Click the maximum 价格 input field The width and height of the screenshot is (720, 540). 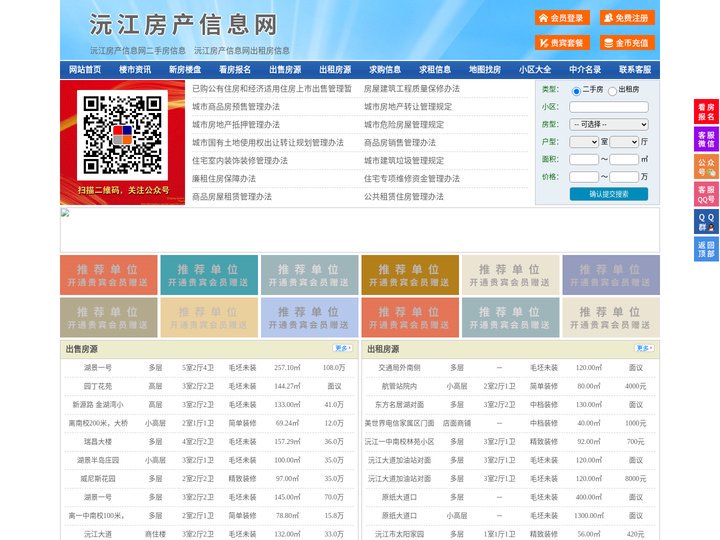coord(624,177)
